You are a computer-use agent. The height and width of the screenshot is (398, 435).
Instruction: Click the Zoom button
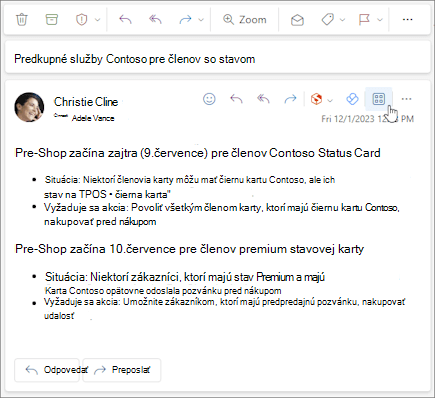245,20
